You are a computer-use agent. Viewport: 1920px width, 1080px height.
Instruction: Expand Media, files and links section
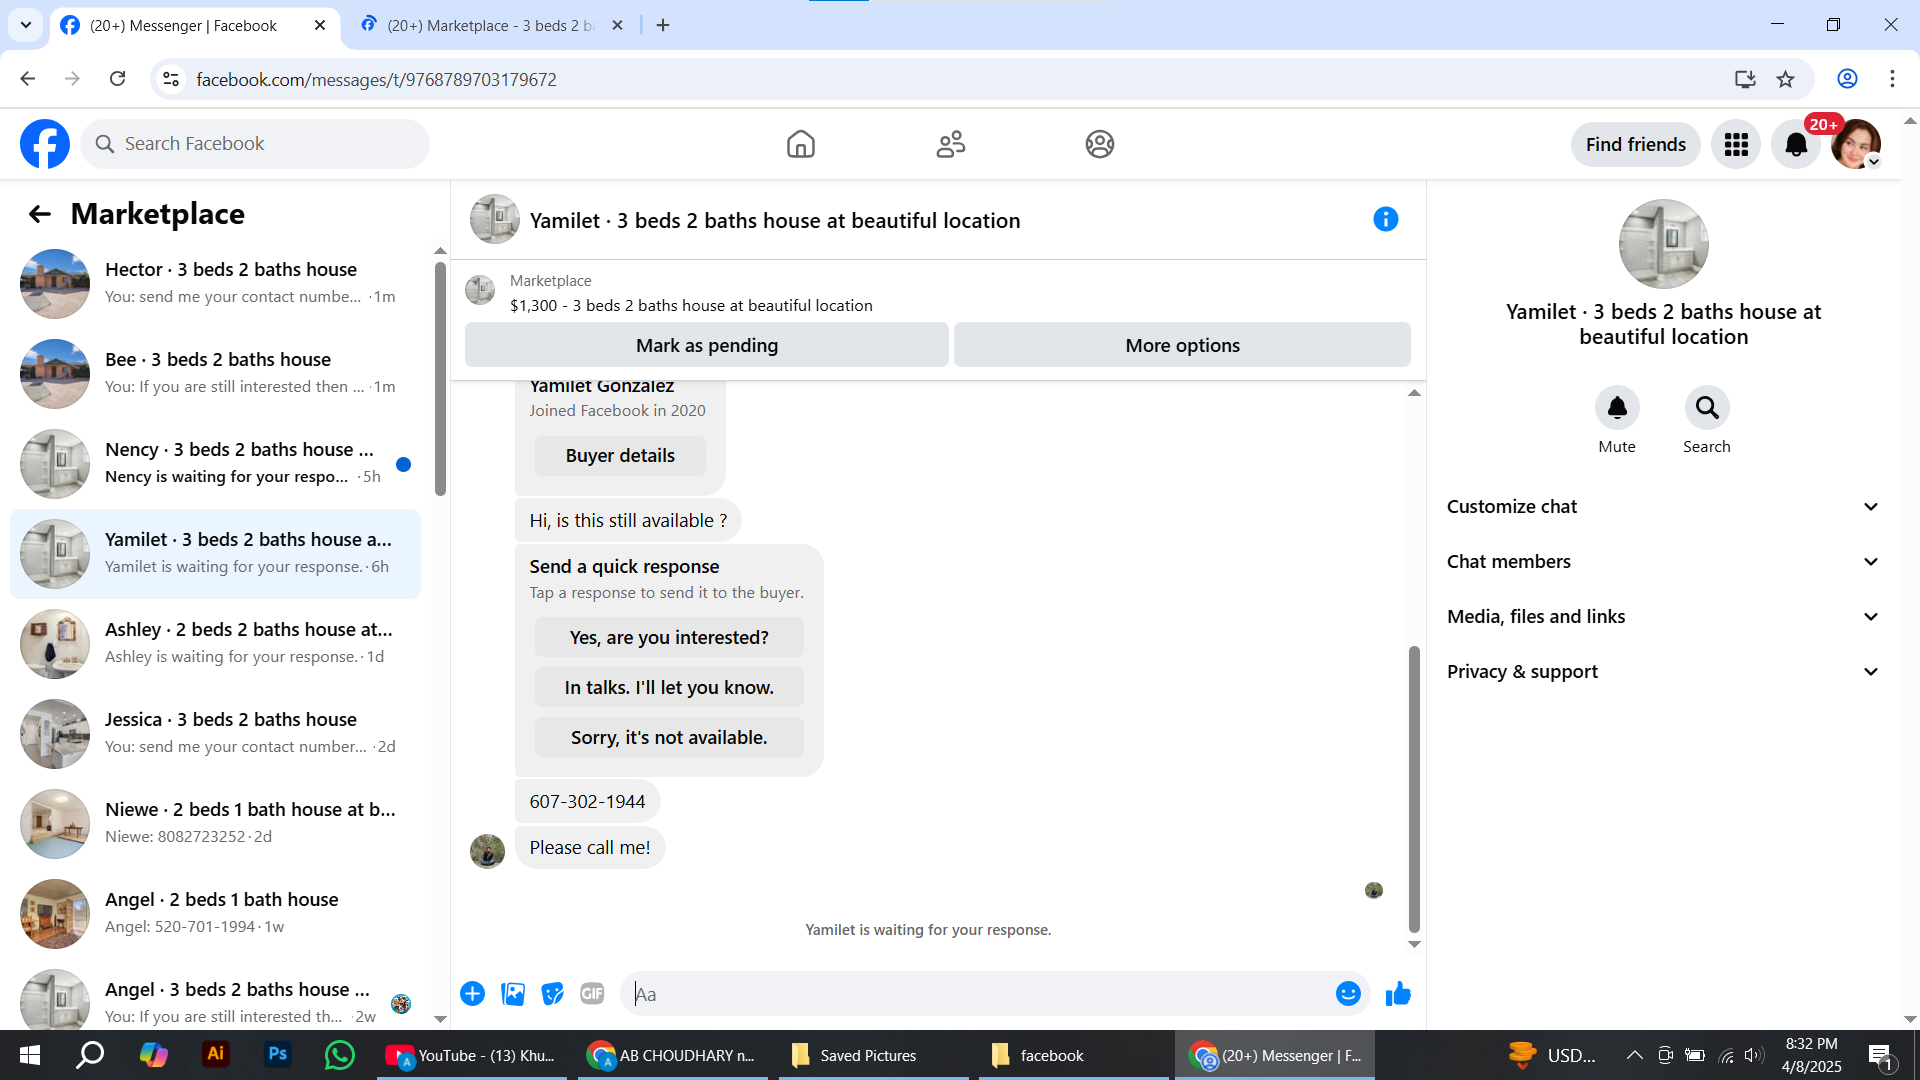pyautogui.click(x=1663, y=617)
